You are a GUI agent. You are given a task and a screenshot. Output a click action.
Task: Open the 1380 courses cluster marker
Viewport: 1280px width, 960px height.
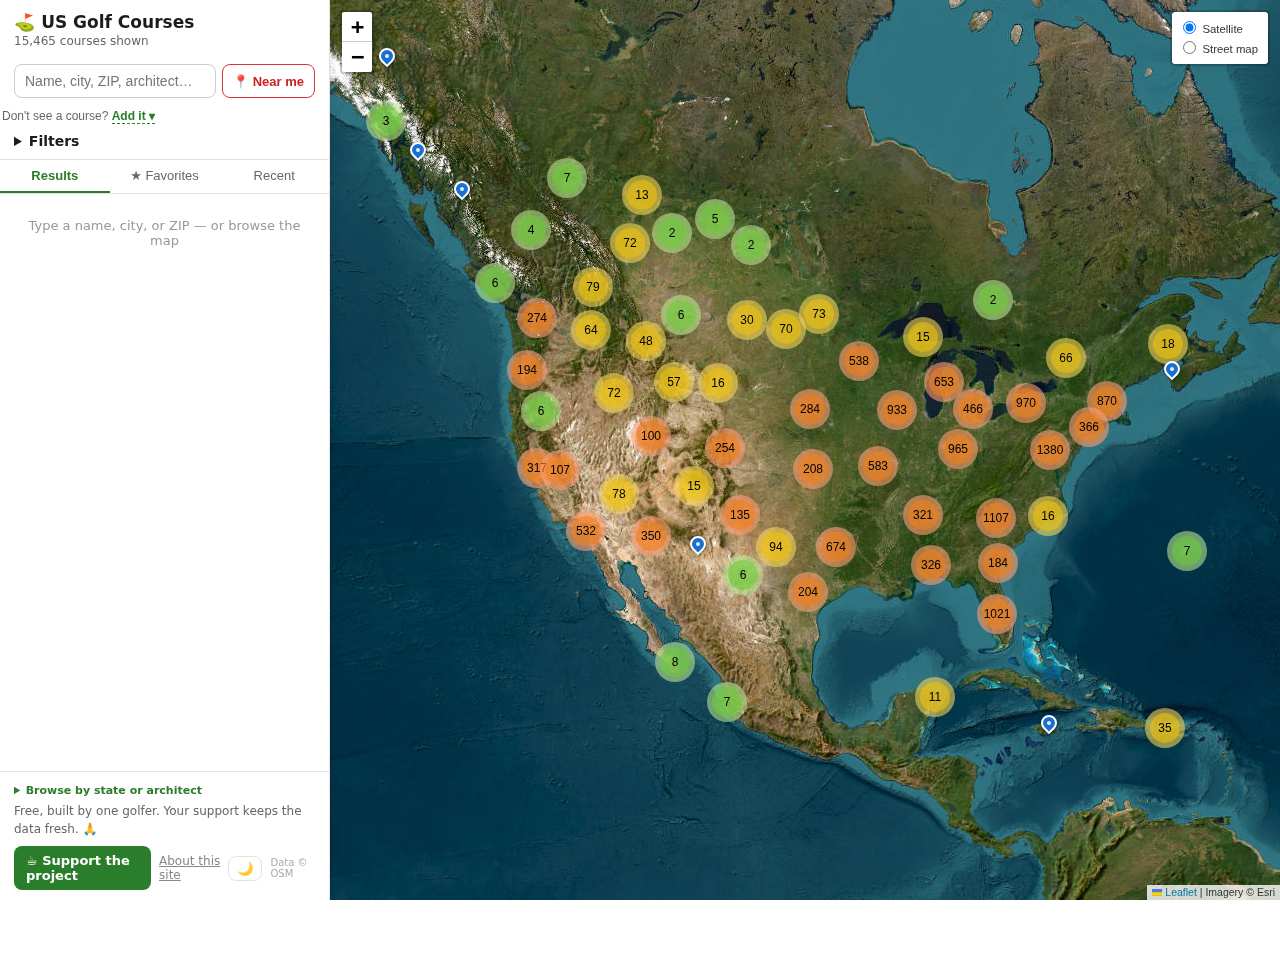coord(1050,450)
